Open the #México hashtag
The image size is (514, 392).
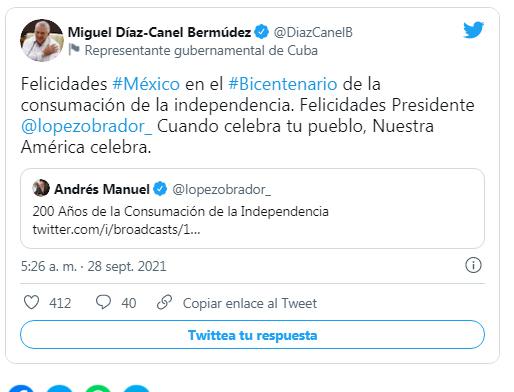pos(146,84)
